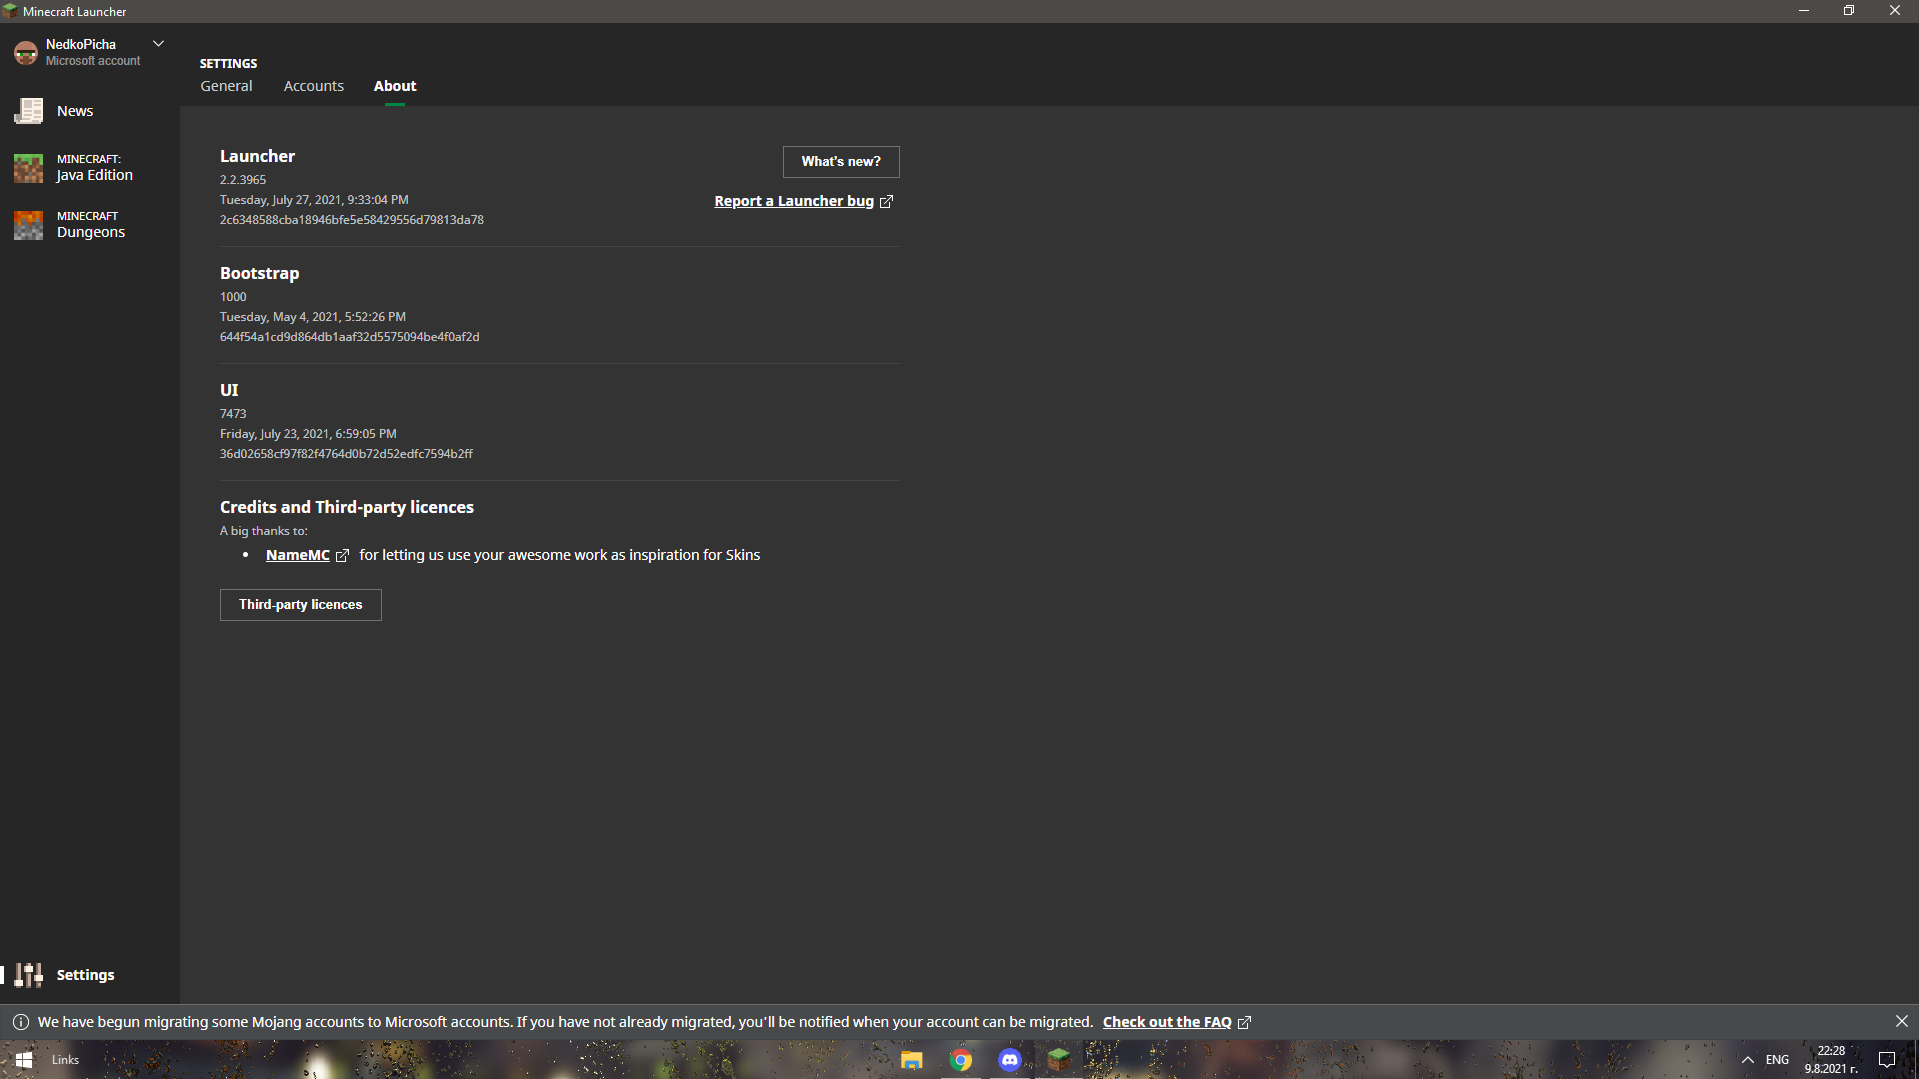Expand the account switcher chevron

[158, 44]
